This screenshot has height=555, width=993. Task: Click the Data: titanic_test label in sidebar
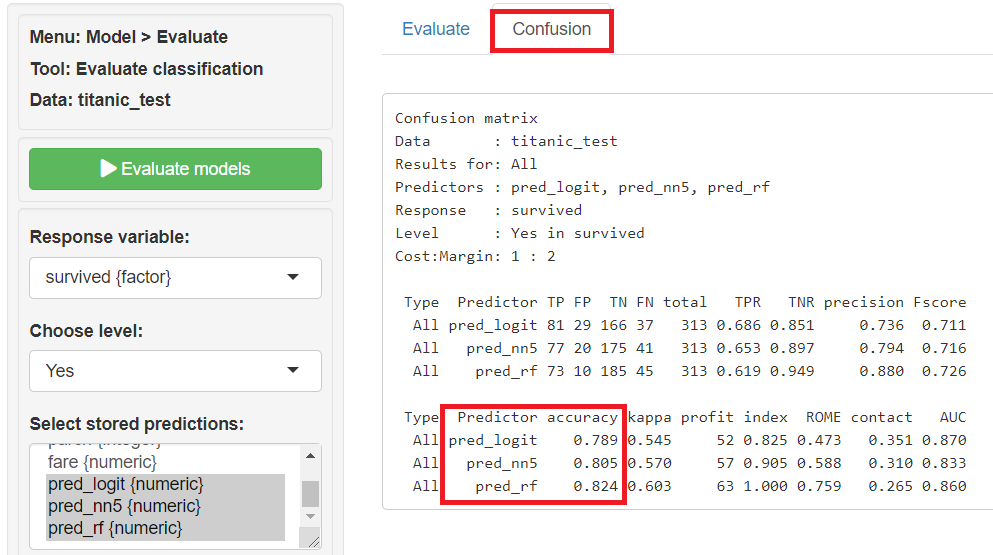tap(100, 100)
